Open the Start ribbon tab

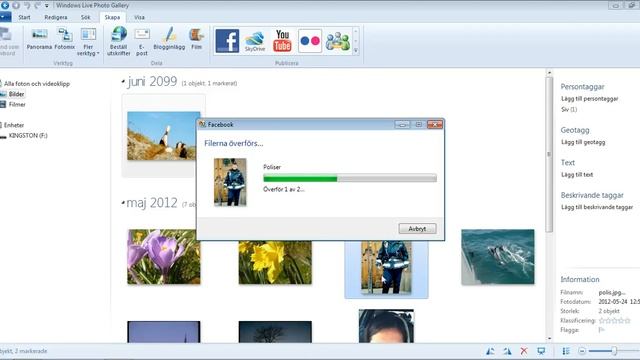[24, 17]
